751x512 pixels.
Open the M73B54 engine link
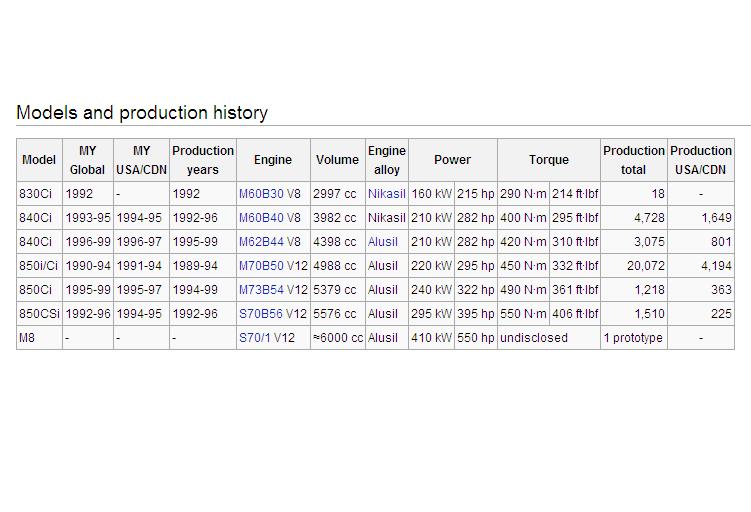click(261, 290)
